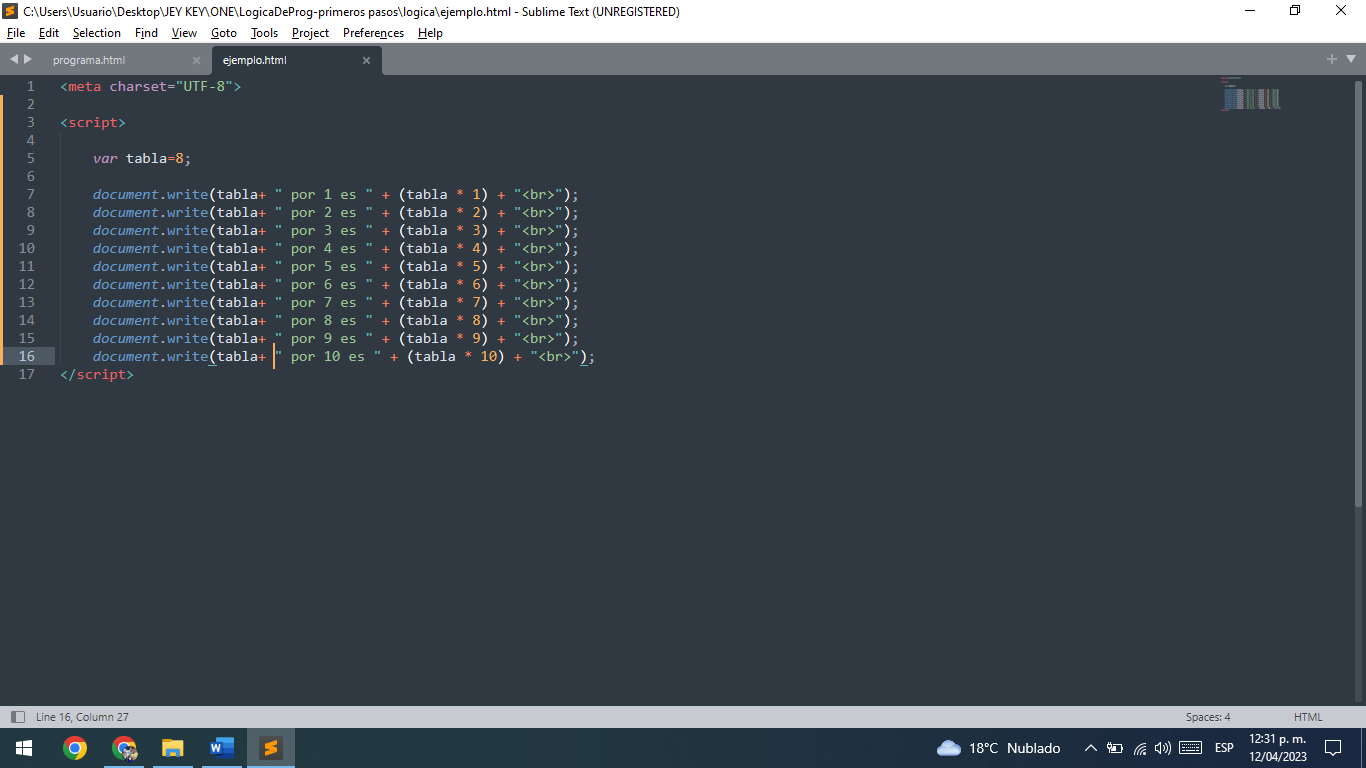
Task: Open the Help menu
Action: click(430, 33)
